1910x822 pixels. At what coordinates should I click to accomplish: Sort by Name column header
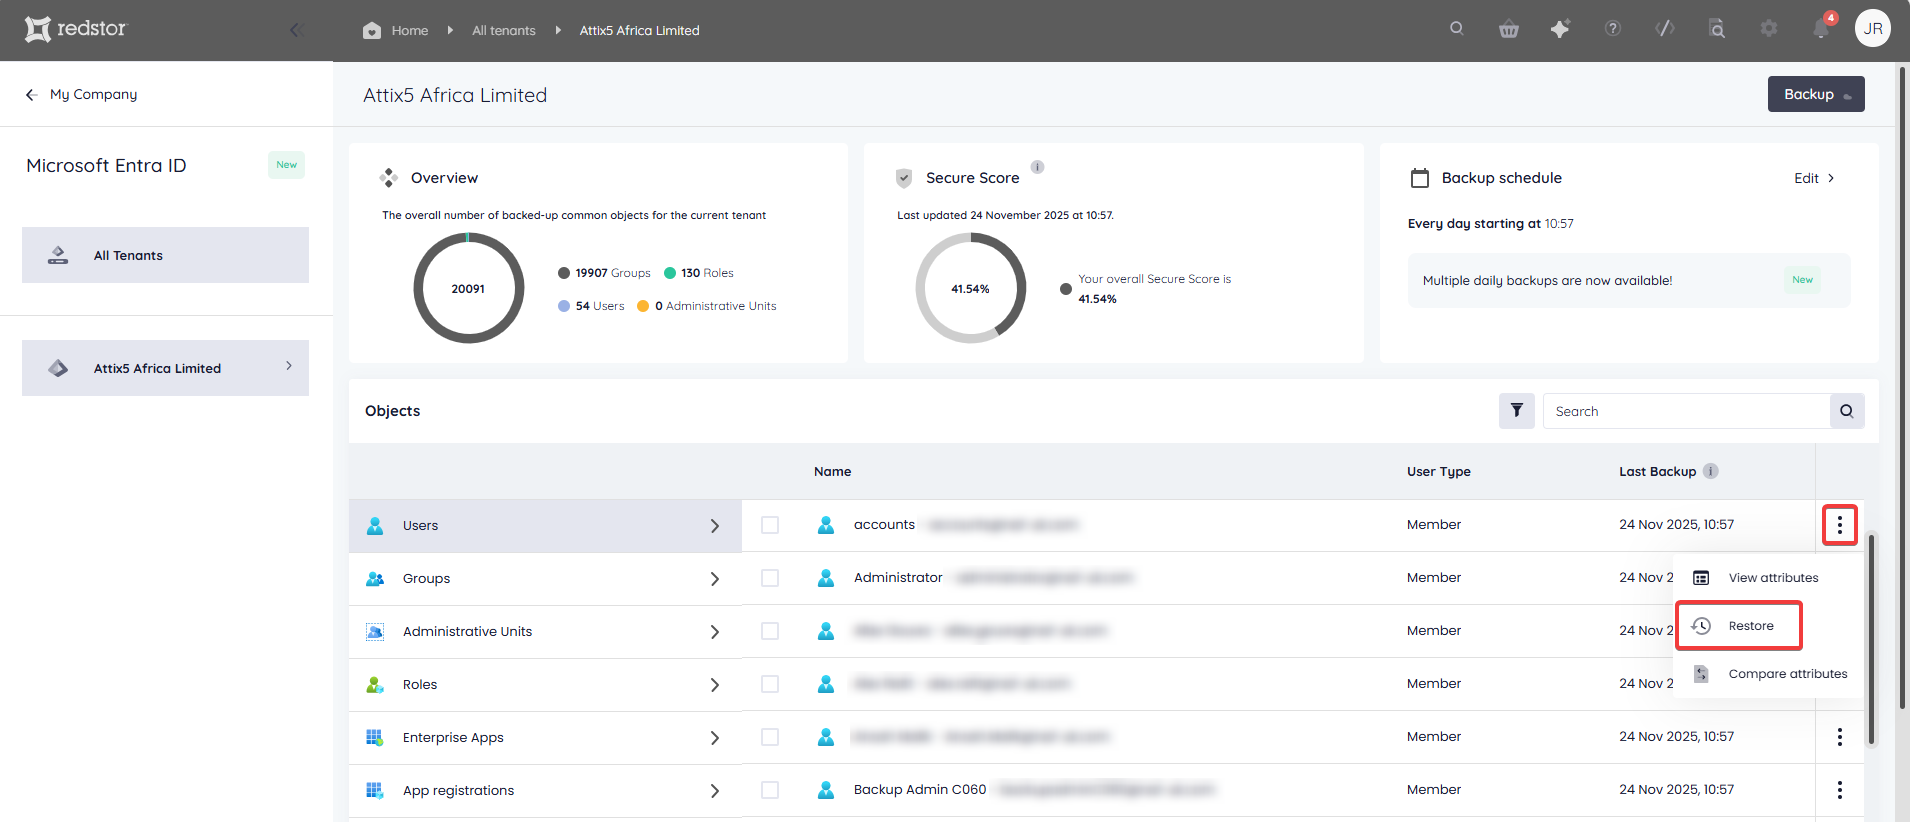(833, 471)
